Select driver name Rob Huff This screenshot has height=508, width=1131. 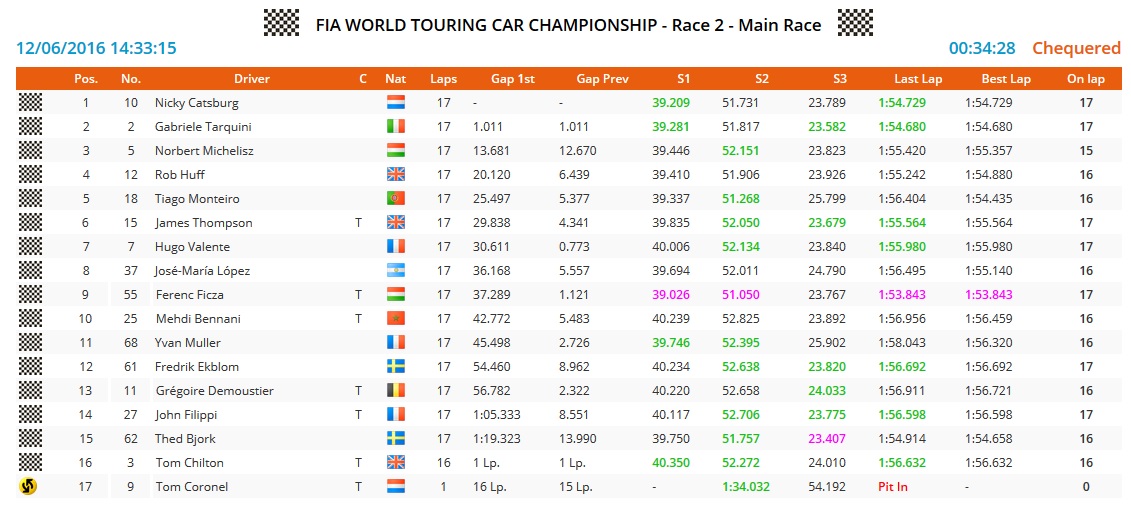coord(180,175)
